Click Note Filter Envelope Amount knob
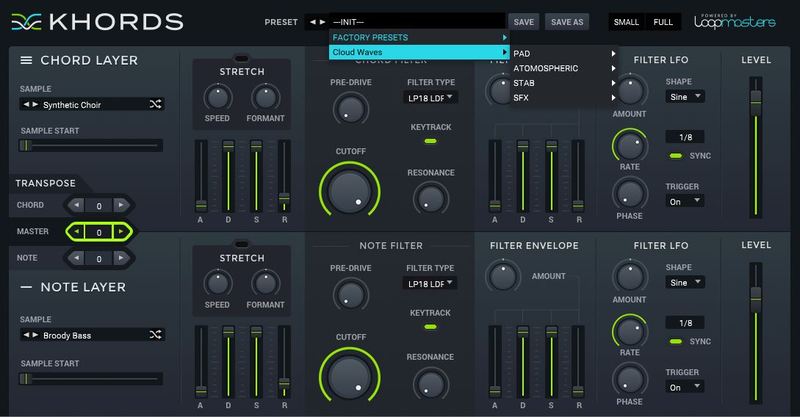The width and height of the screenshot is (800, 417). pos(503,276)
